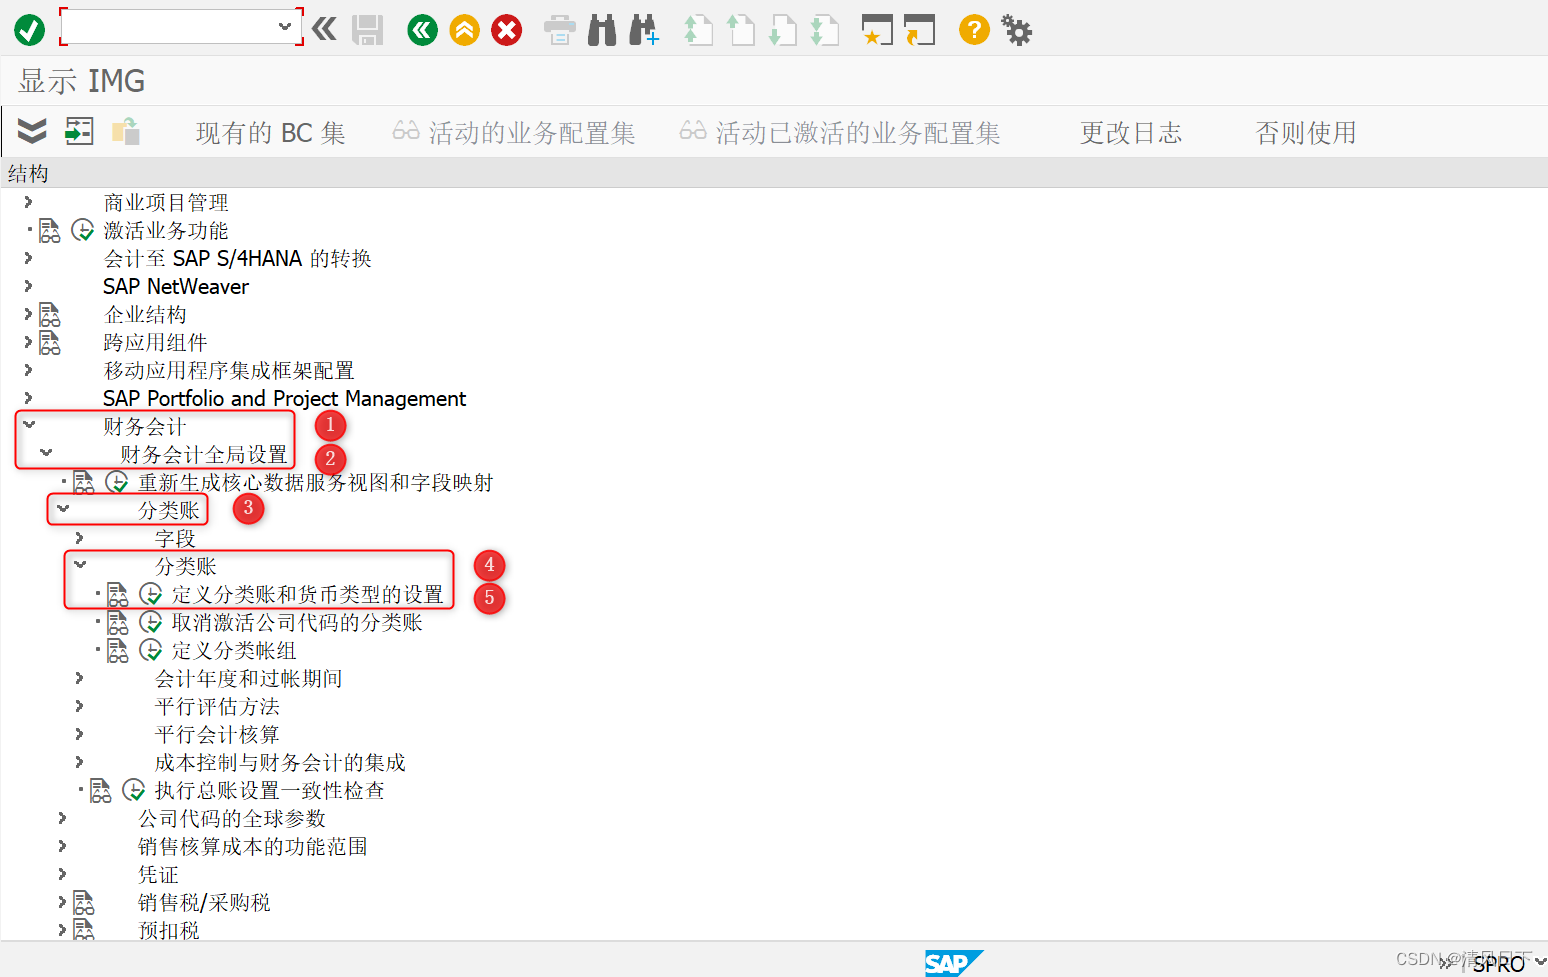Open the command field dropdown arrow
This screenshot has width=1548, height=977.
coord(285,27)
